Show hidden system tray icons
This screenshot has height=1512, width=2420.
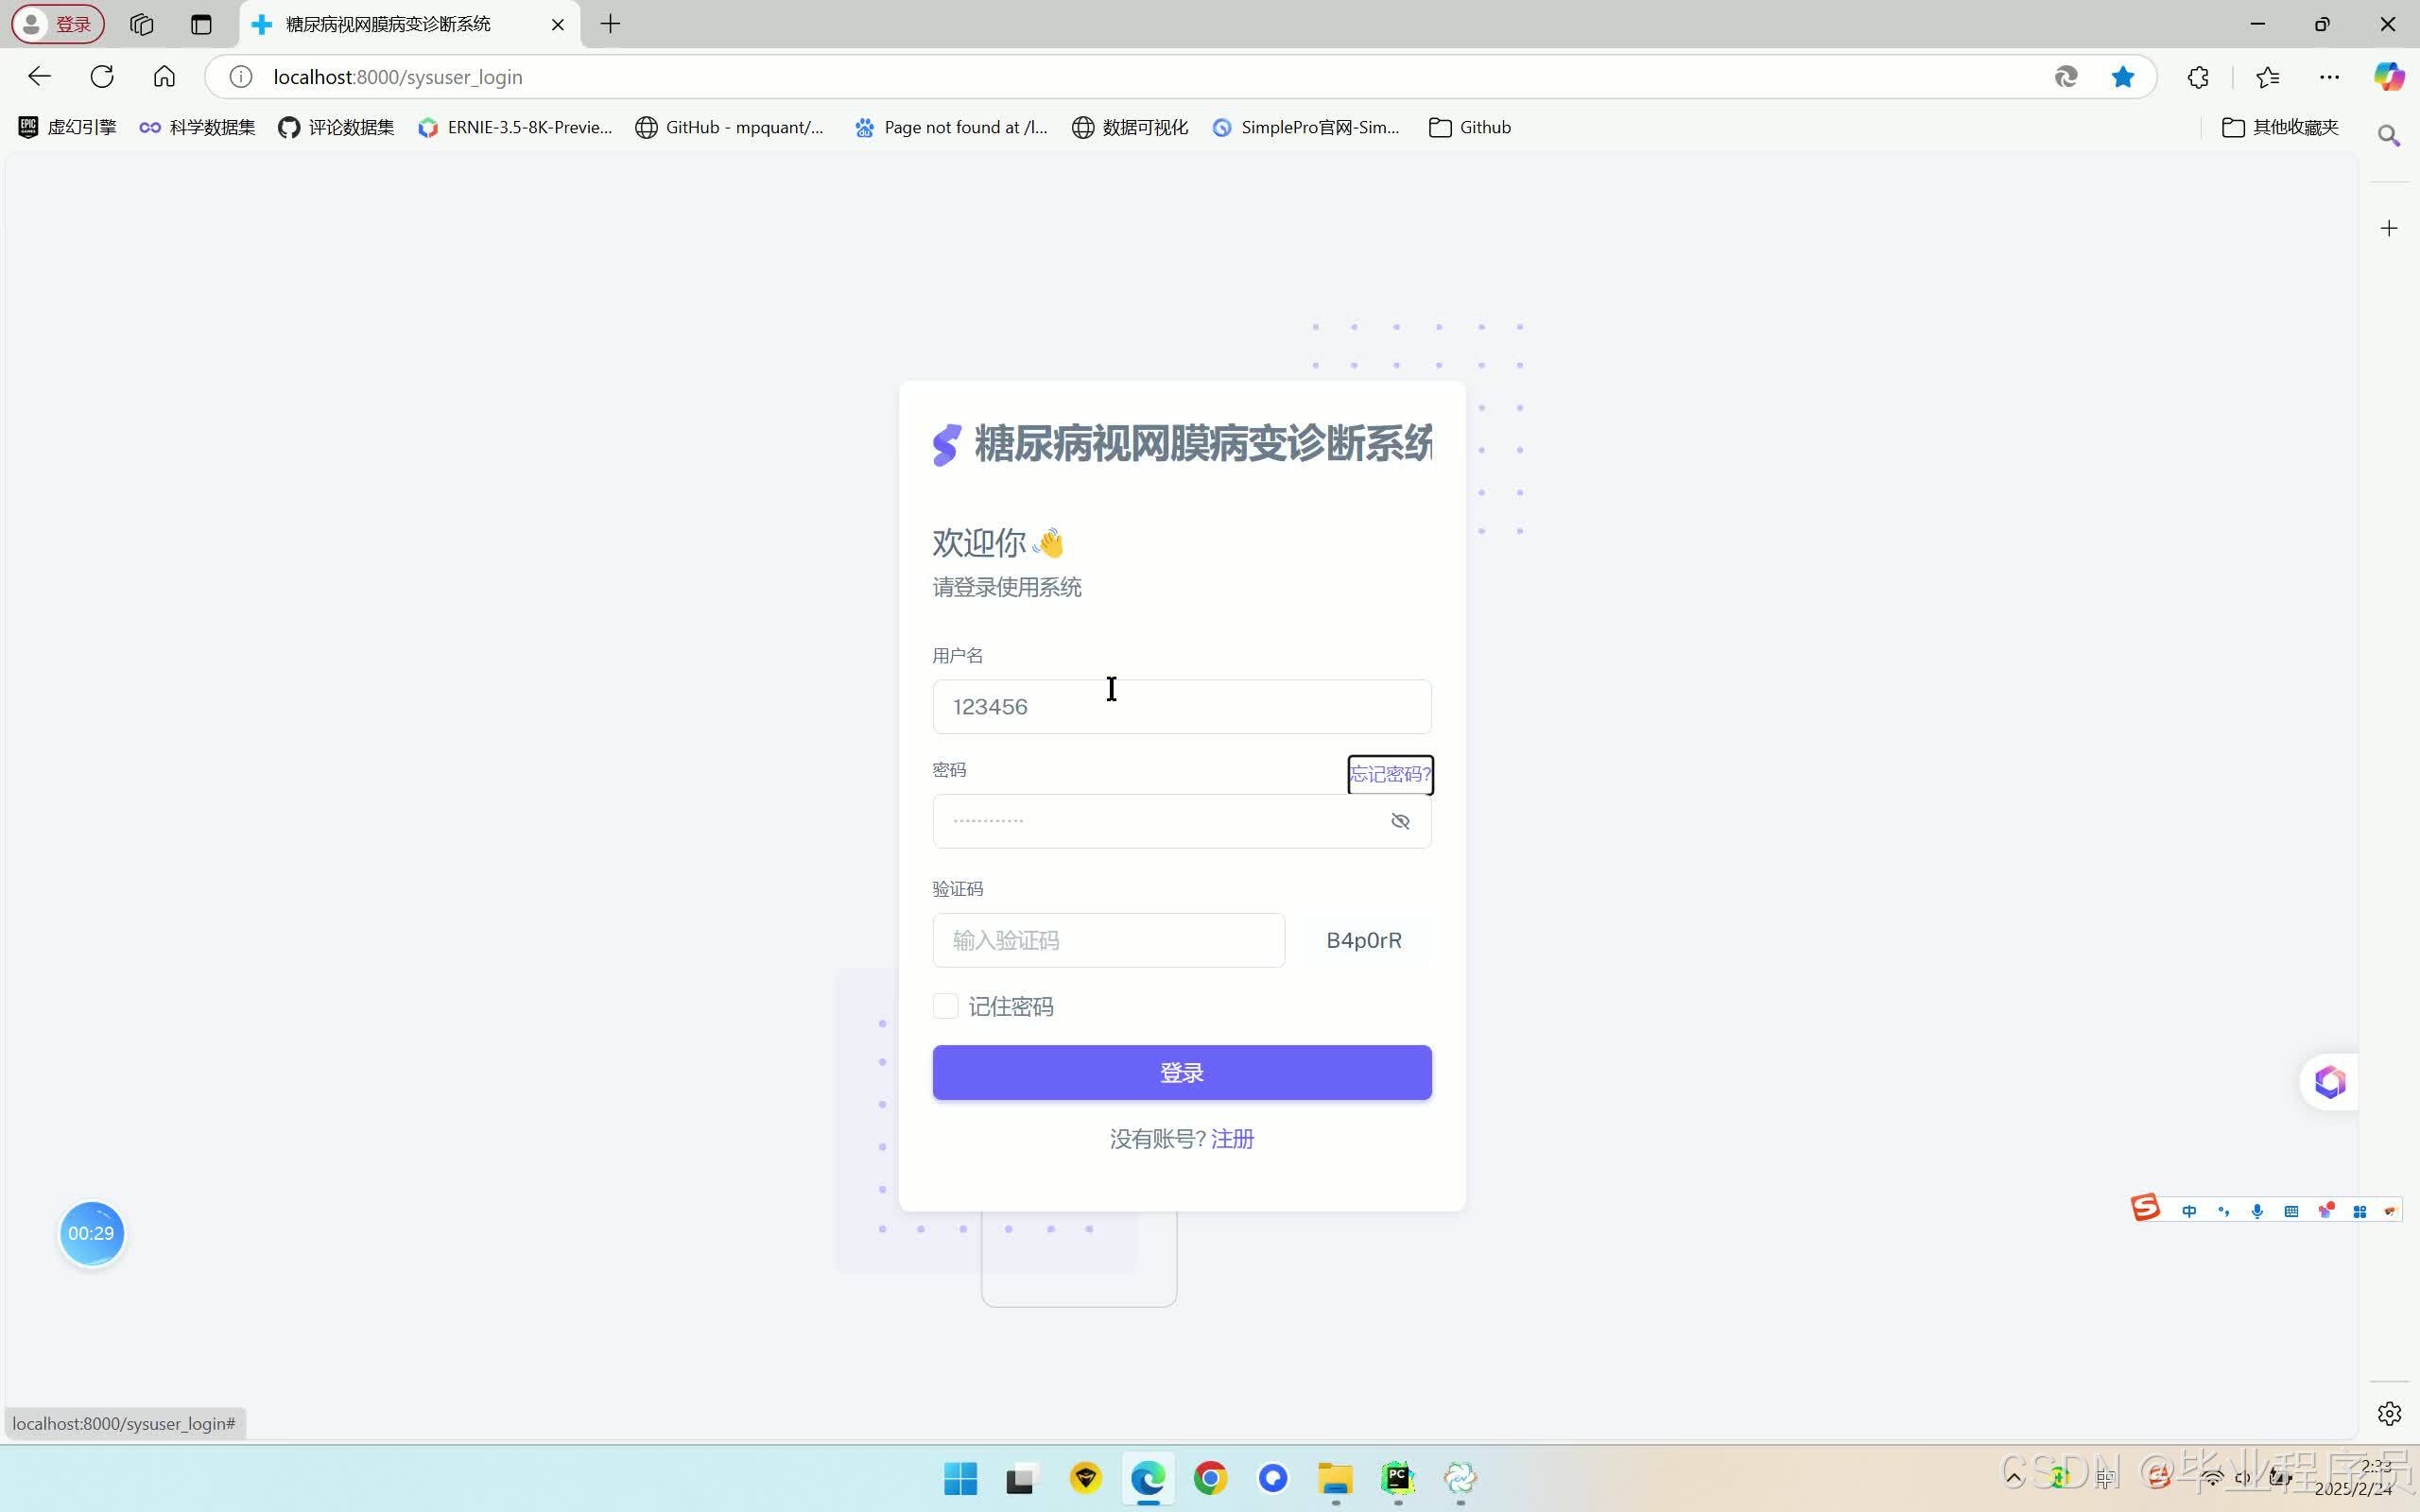pyautogui.click(x=2015, y=1478)
